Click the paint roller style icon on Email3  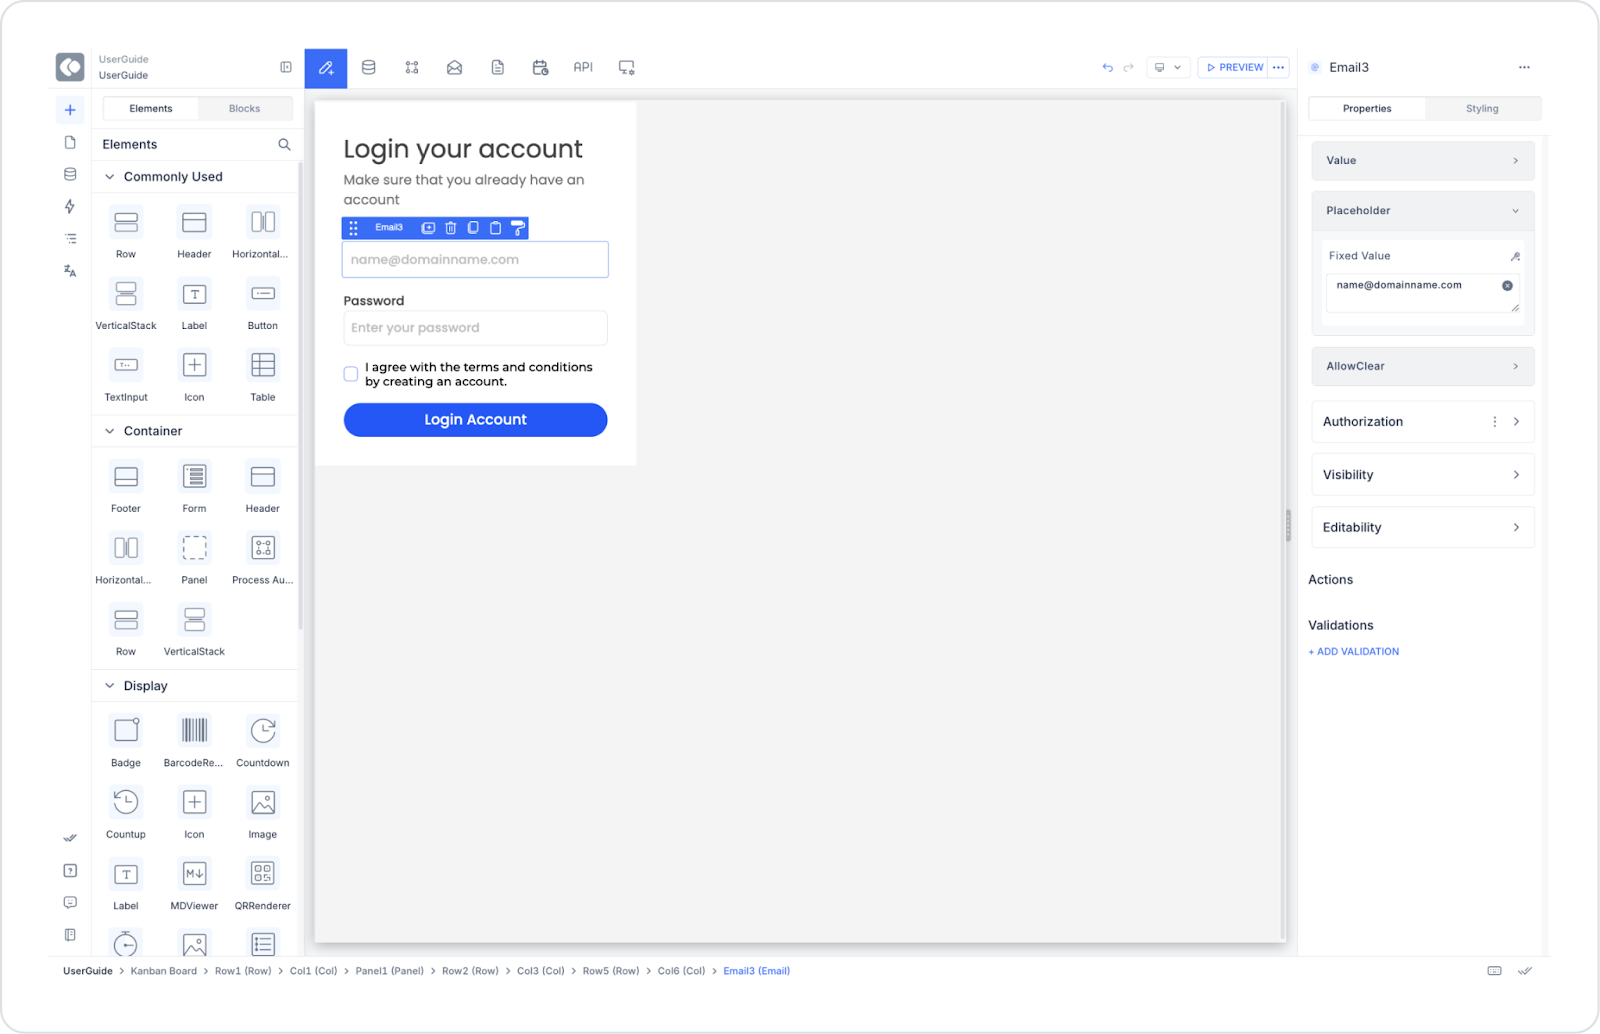[x=518, y=228]
